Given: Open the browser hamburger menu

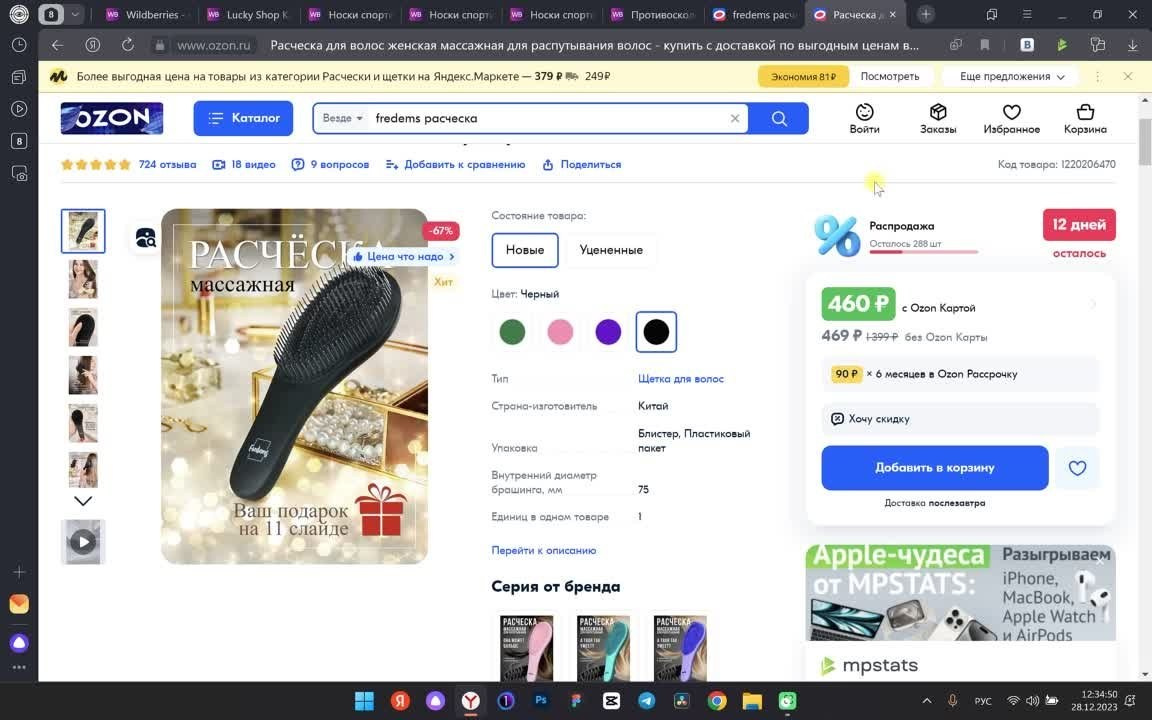Looking at the screenshot, I should [1026, 14].
